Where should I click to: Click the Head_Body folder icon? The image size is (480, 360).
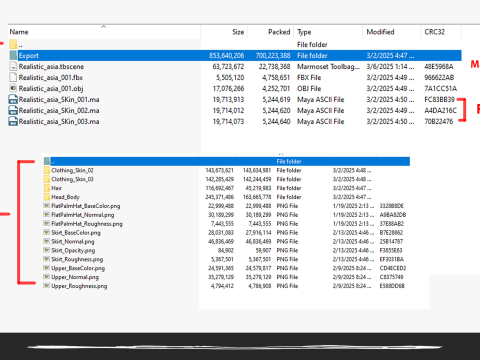[x=47, y=197]
